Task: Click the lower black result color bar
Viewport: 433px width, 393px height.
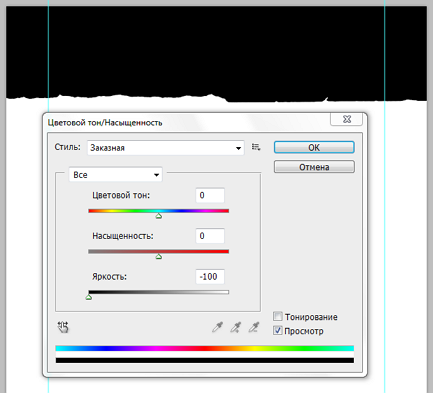Action: click(x=205, y=360)
